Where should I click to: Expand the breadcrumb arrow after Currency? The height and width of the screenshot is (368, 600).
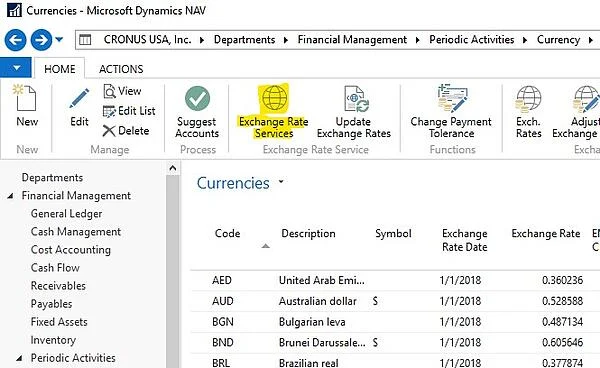tap(591, 40)
